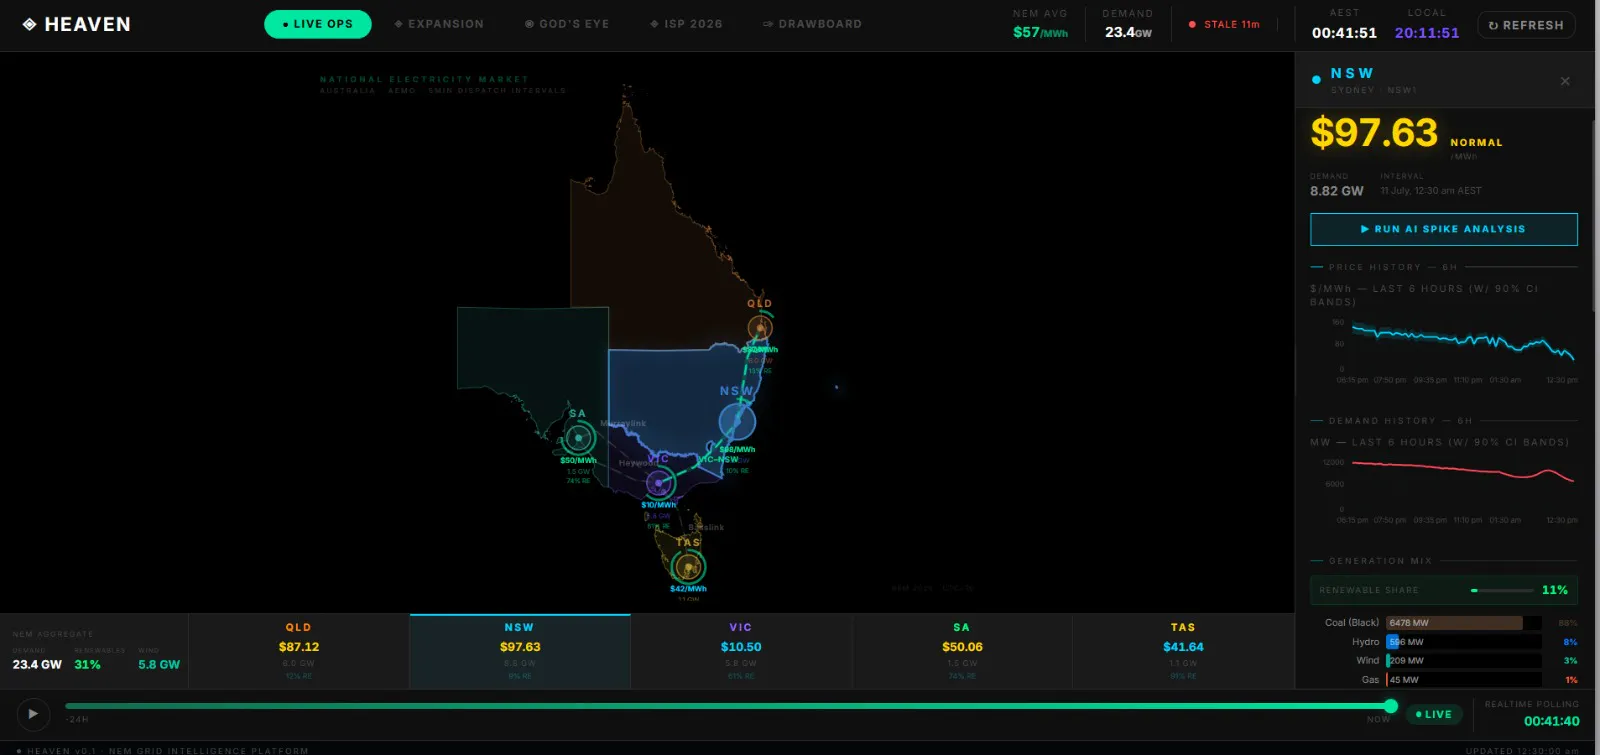Click the Gas 45 MW bar
The image size is (1600, 755).
[1464, 680]
